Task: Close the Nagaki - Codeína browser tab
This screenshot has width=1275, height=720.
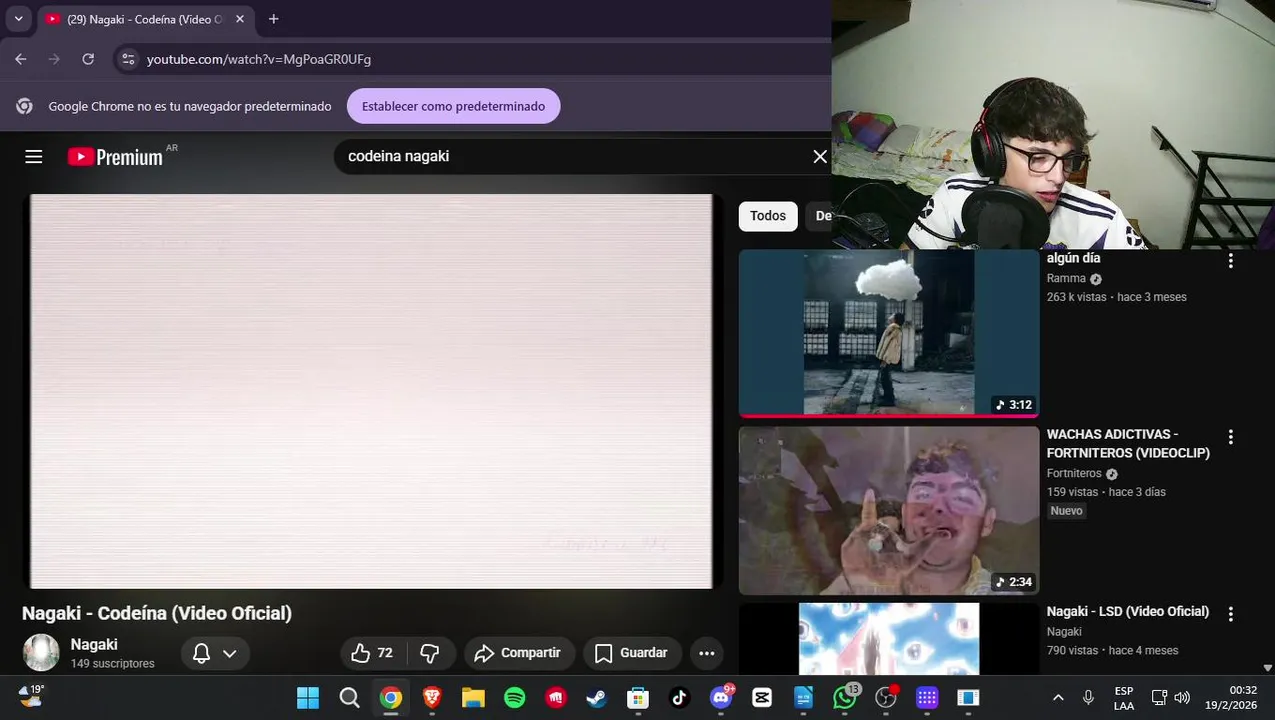Action: tap(240, 19)
